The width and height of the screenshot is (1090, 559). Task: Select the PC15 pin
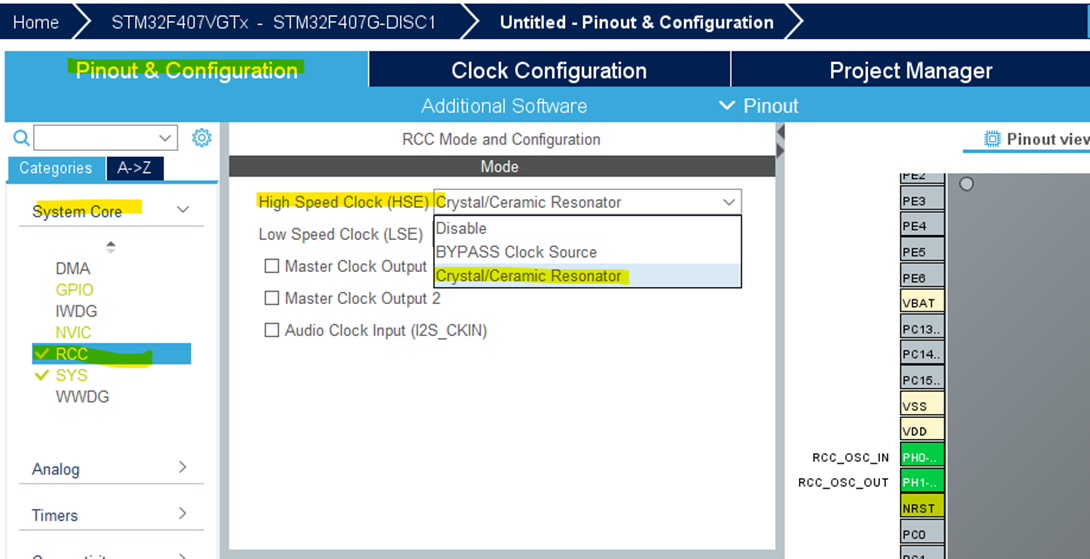pos(922,380)
